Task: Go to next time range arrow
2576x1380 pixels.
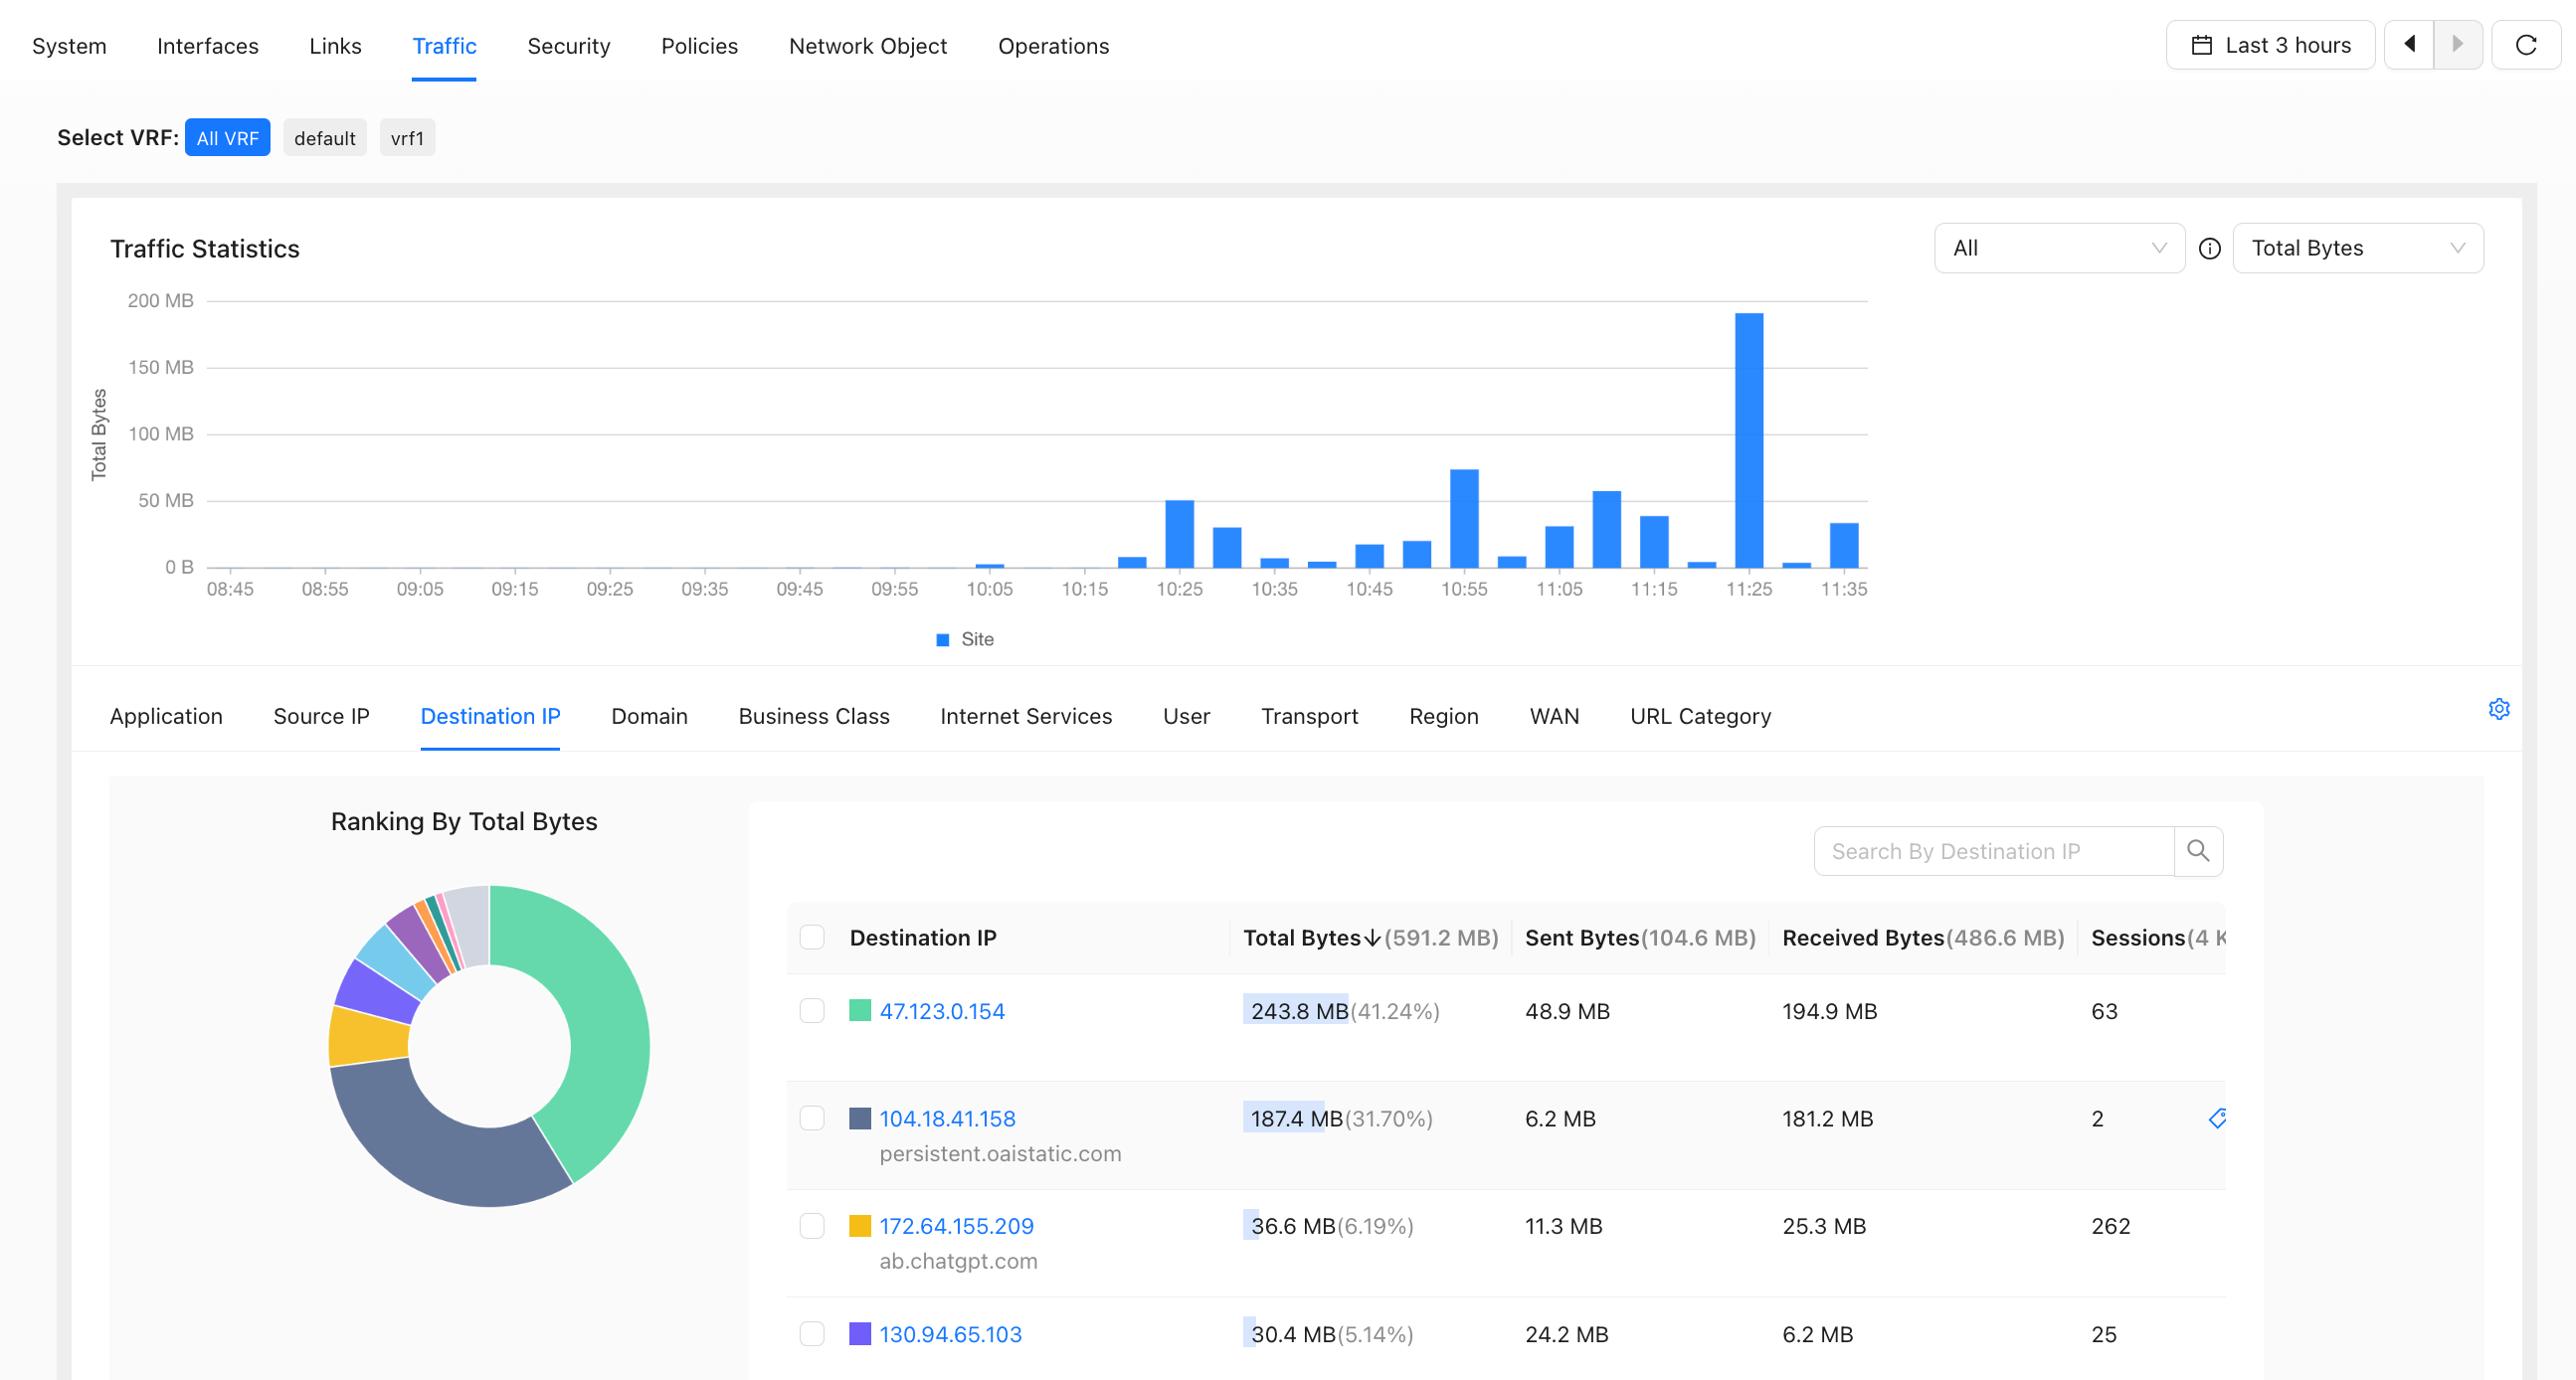Action: point(2457,45)
